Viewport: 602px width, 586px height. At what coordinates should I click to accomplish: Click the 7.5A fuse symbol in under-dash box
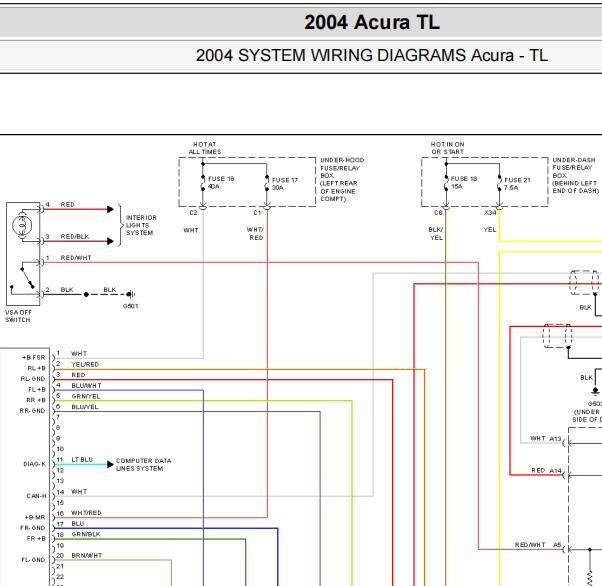pos(499,184)
